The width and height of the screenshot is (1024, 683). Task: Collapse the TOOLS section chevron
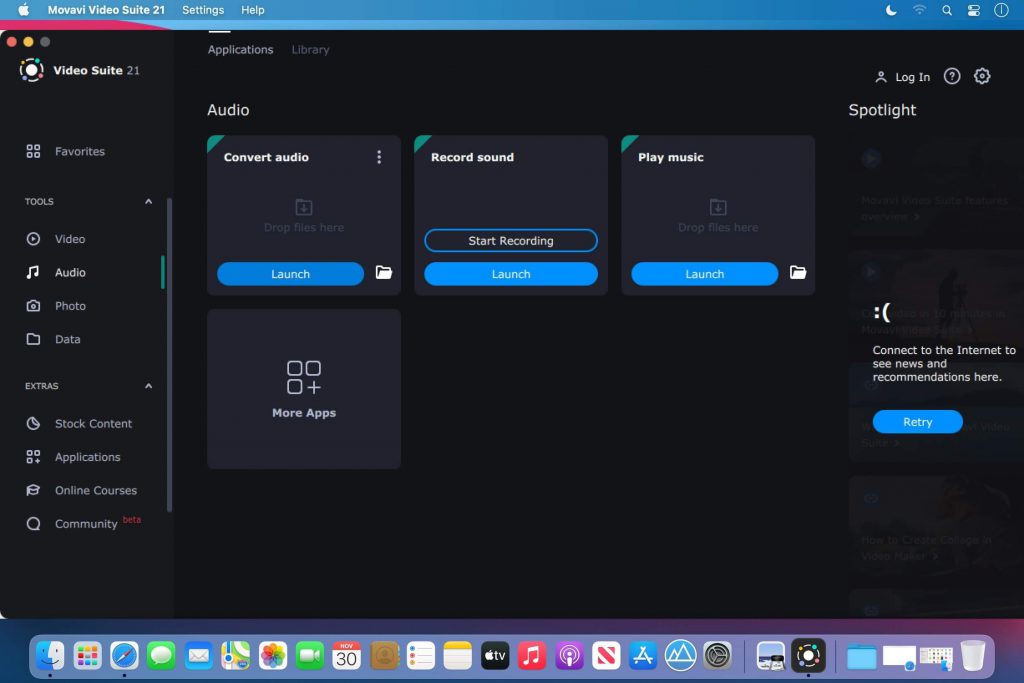[148, 201]
